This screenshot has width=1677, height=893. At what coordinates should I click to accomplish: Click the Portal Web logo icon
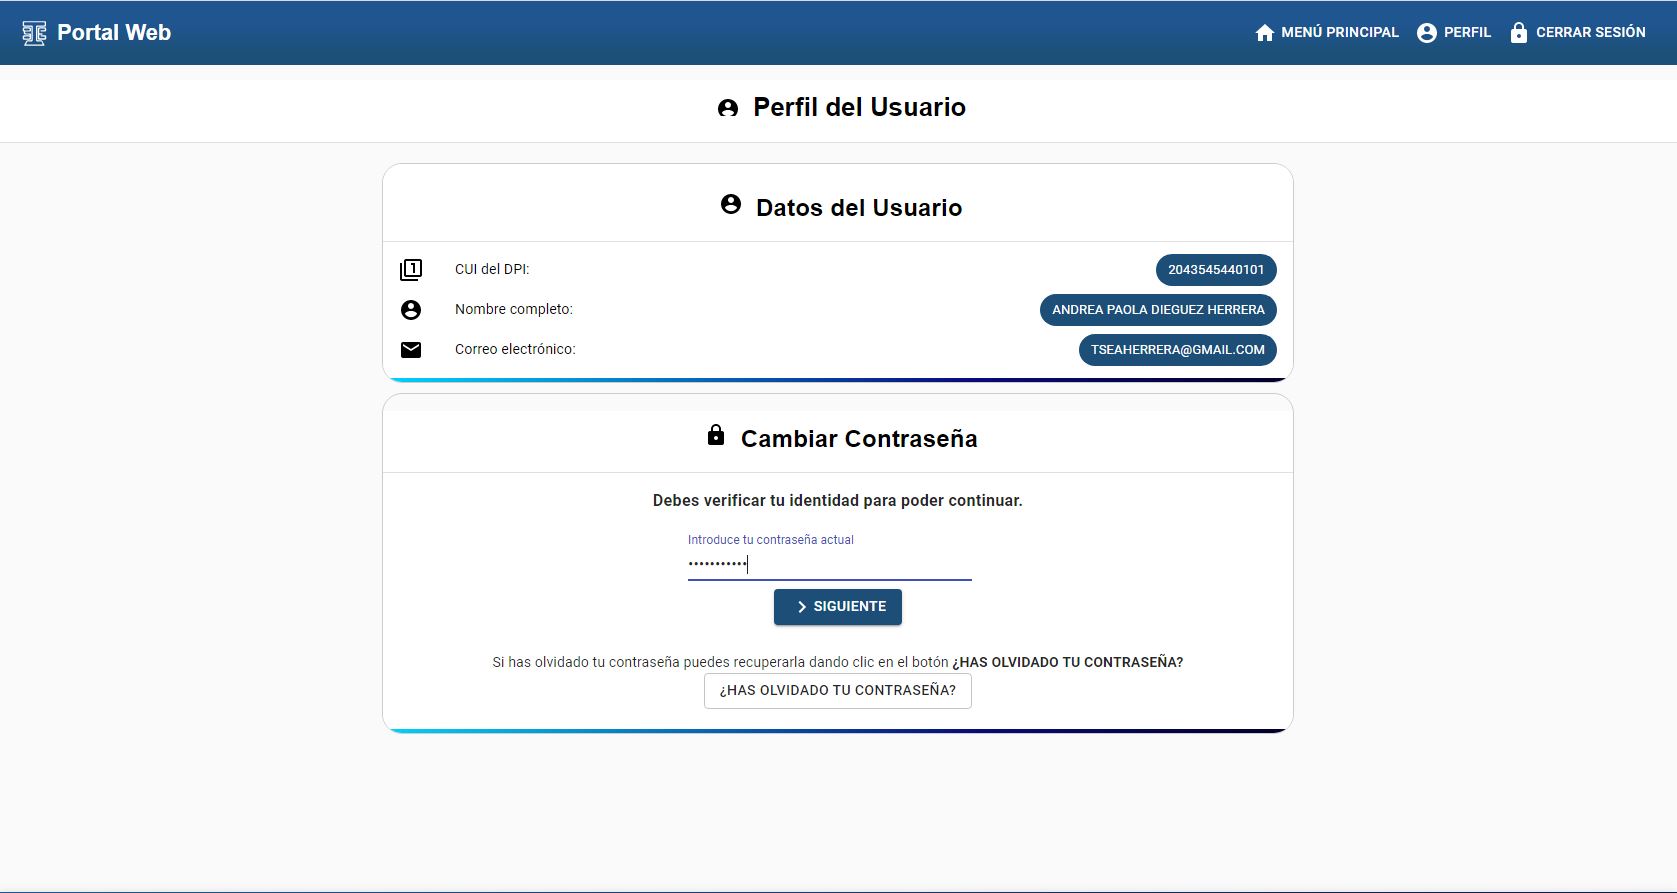[34, 33]
